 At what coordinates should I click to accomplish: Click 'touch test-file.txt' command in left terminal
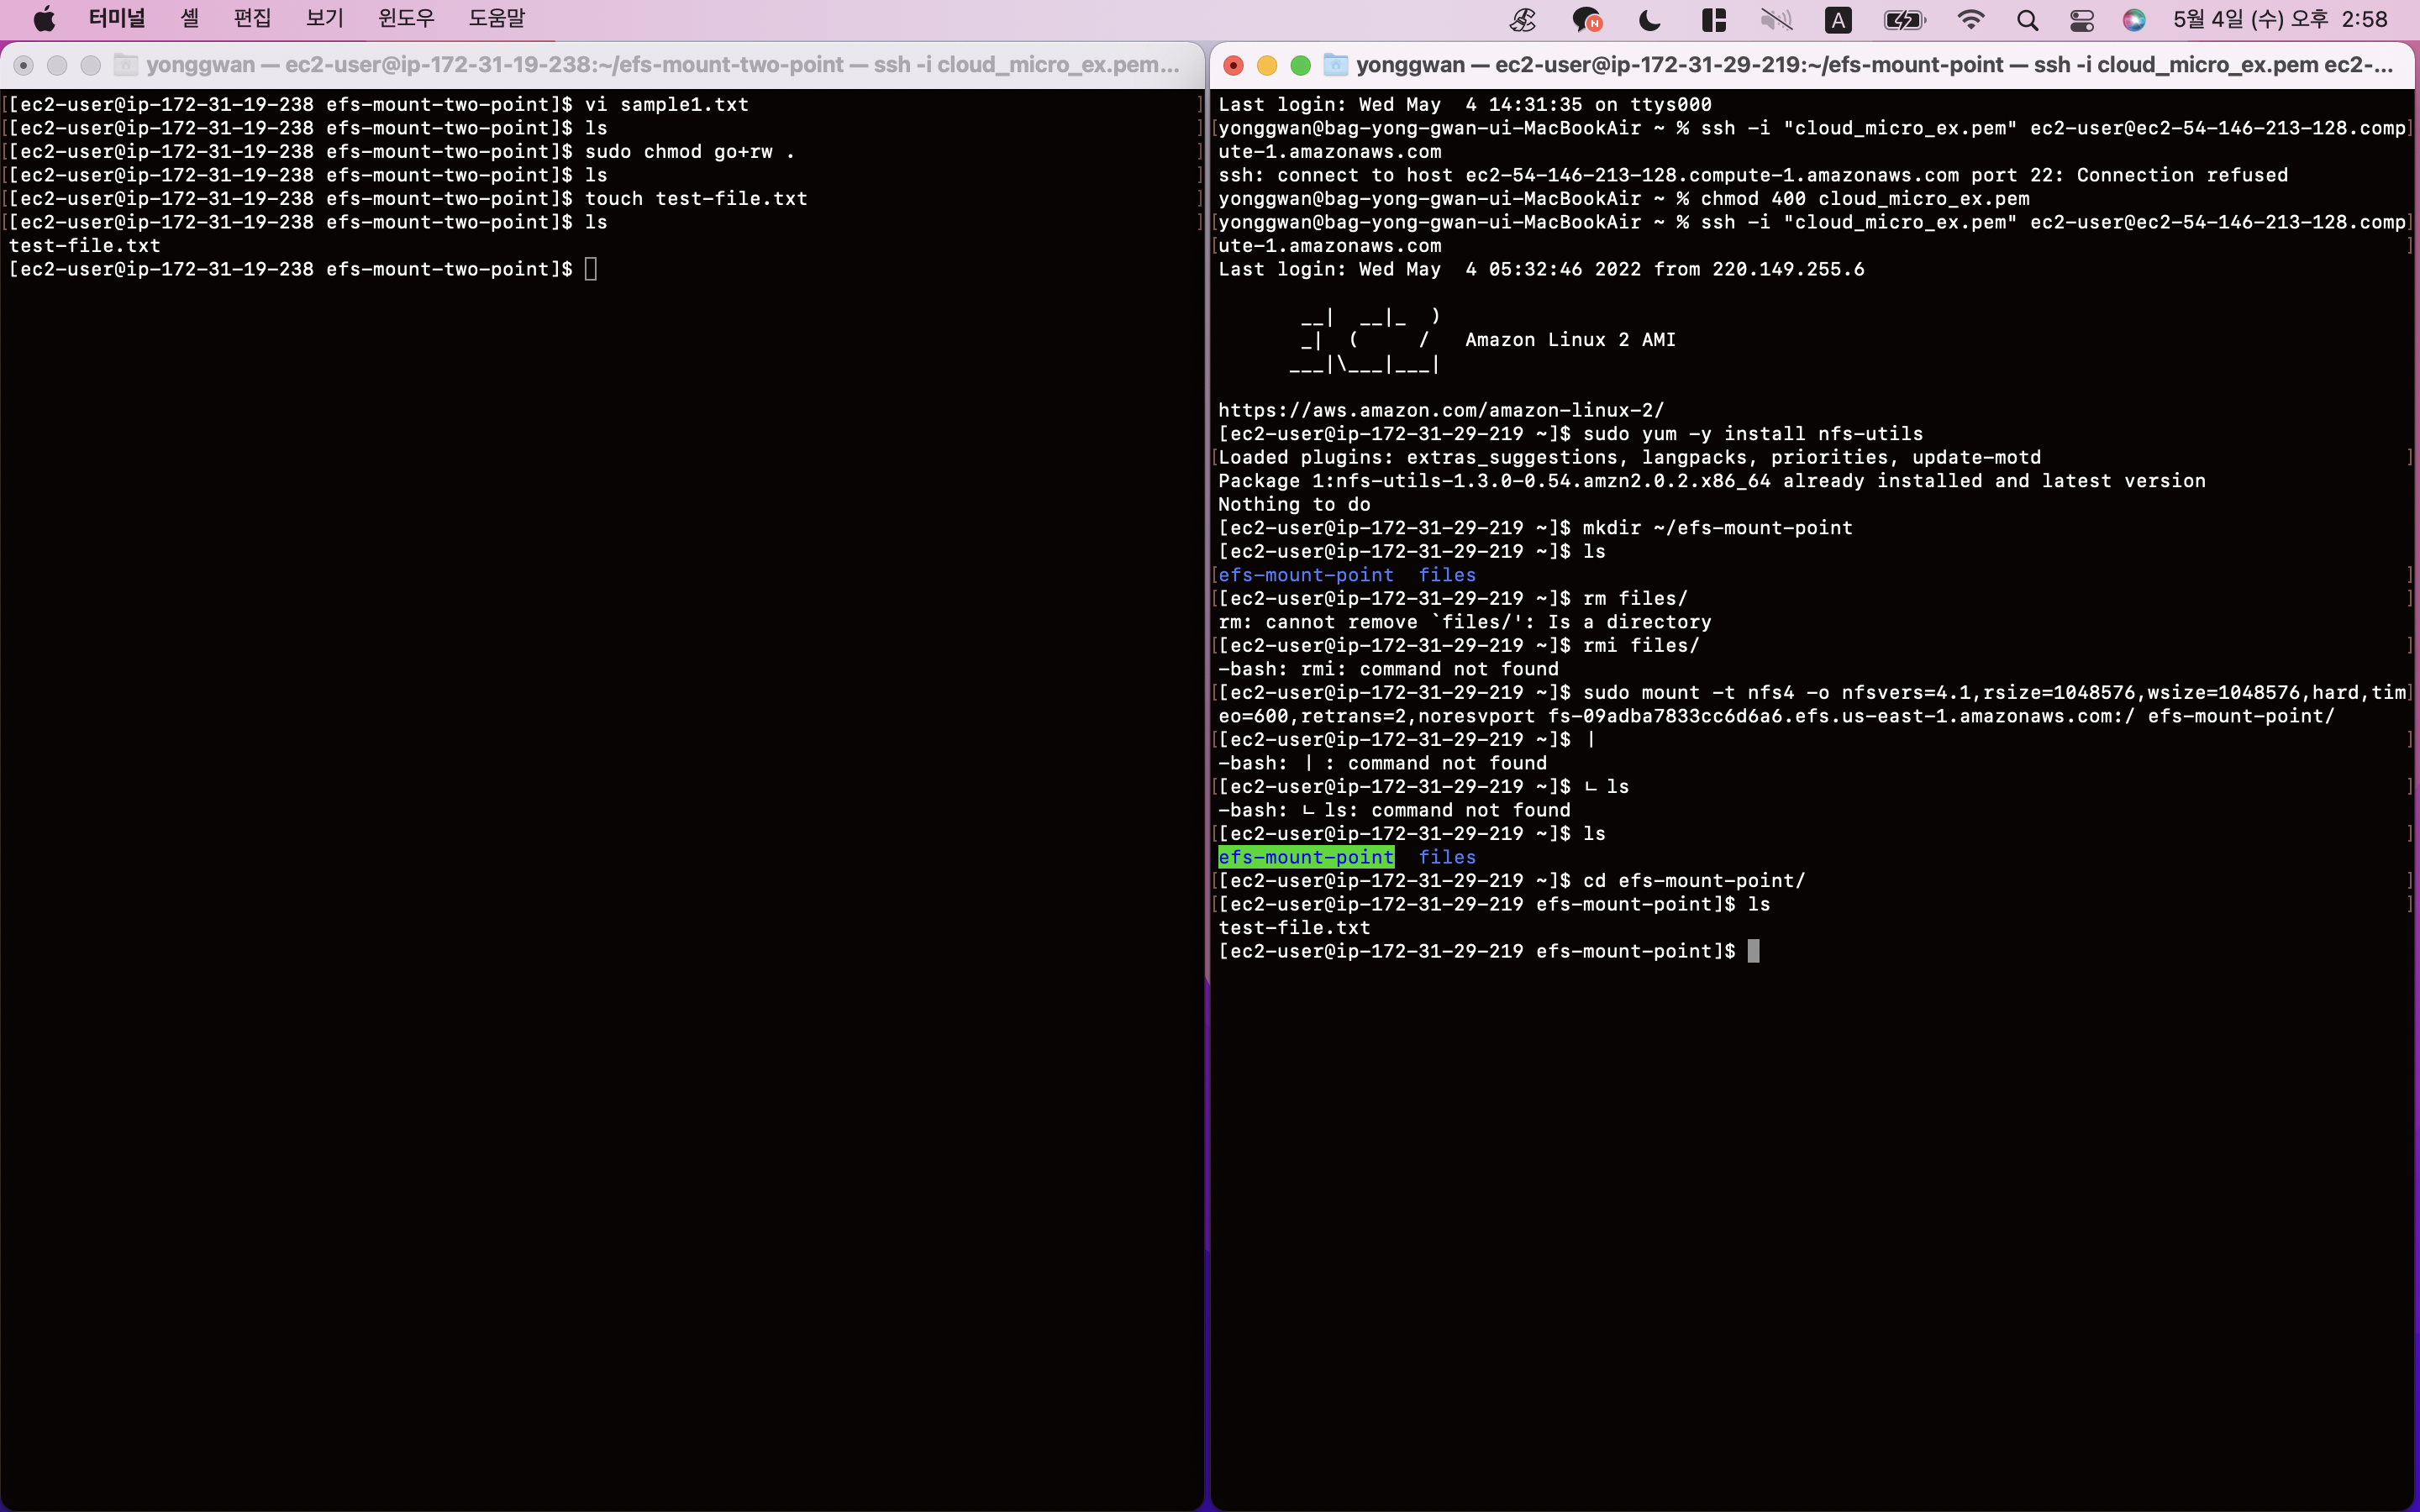pyautogui.click(x=696, y=198)
